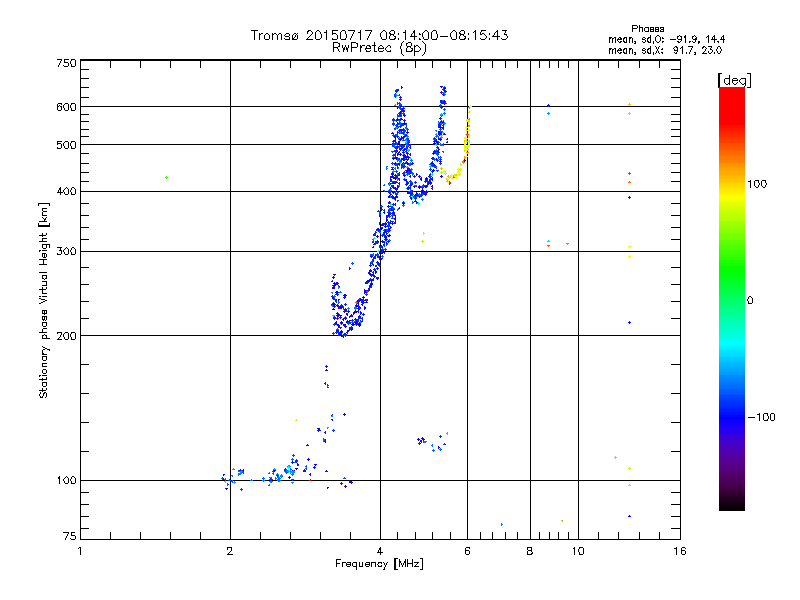Viewport: 800px width, 600px height.
Task: Click the x-axis tick label '6'
Action: click(467, 551)
